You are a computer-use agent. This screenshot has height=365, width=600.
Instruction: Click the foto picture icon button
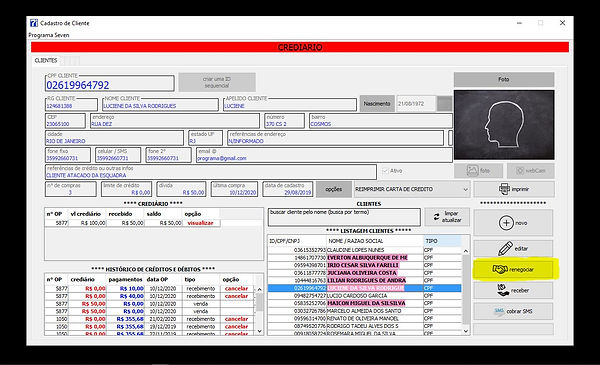[x=478, y=171]
